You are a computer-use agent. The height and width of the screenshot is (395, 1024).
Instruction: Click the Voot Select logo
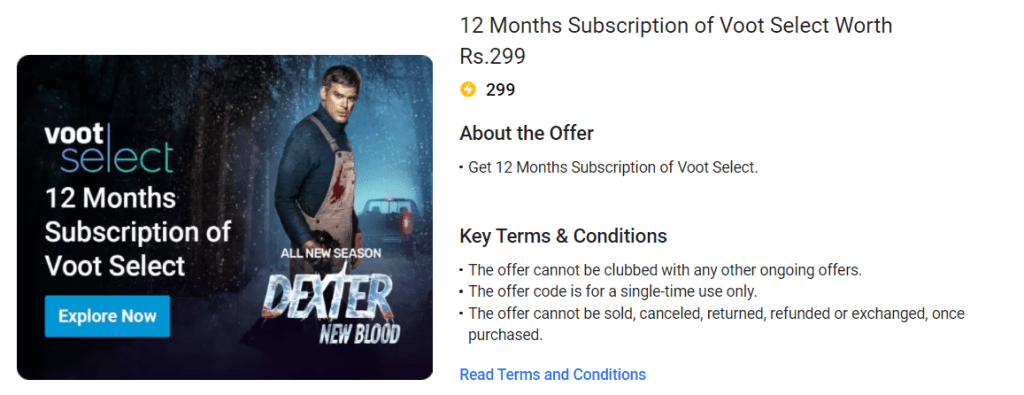(x=109, y=149)
